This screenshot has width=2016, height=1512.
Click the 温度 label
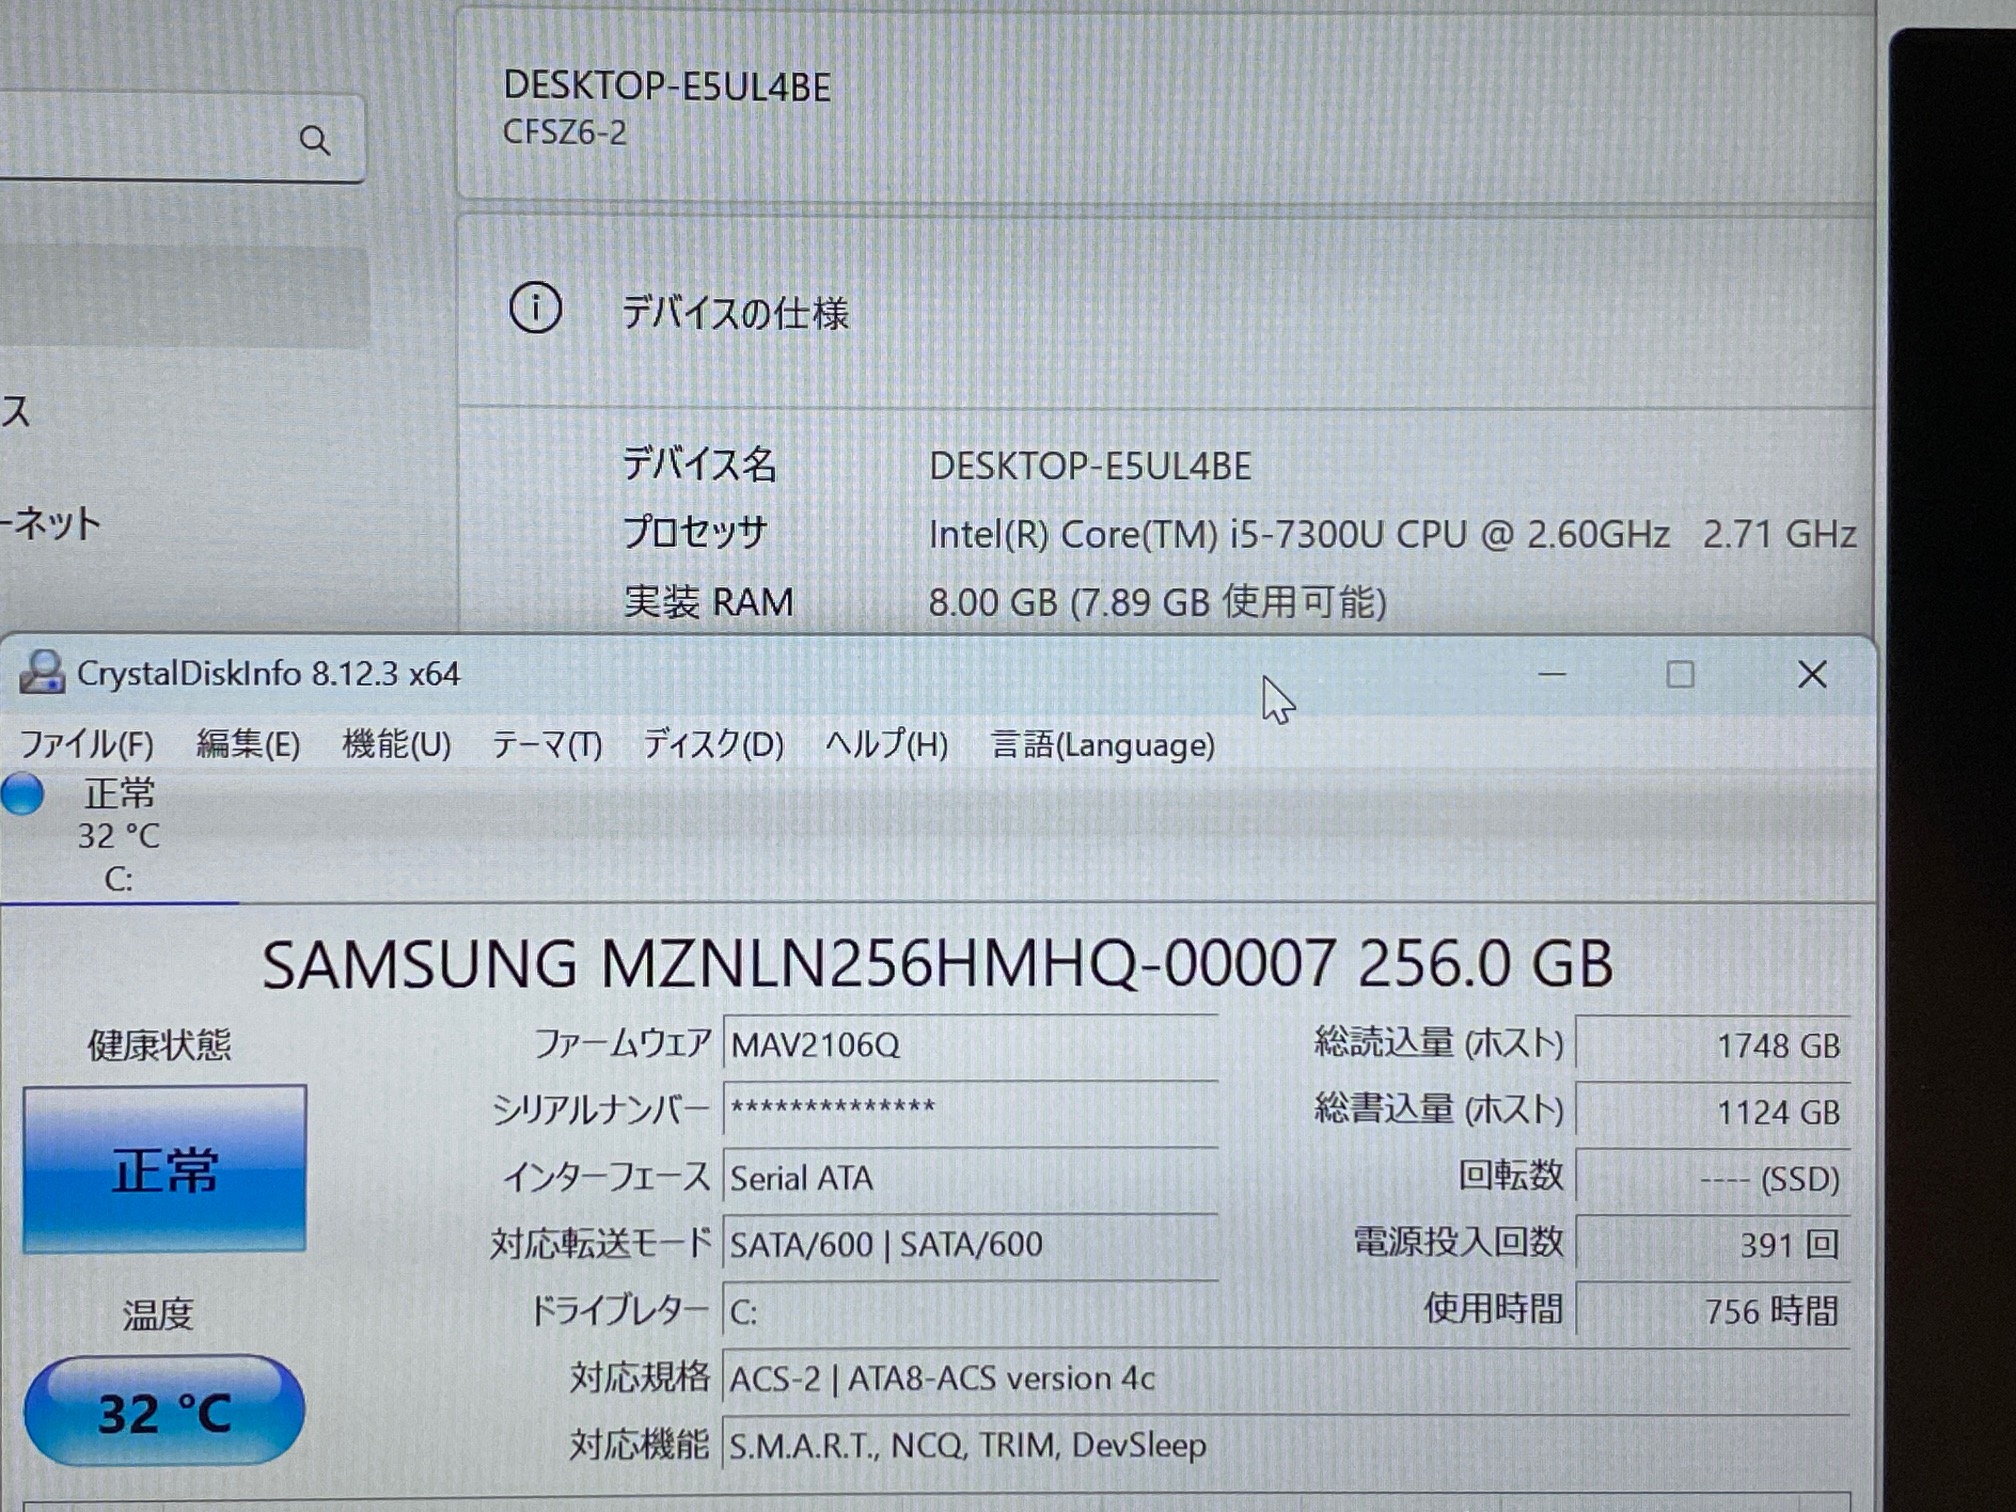coord(157,1314)
